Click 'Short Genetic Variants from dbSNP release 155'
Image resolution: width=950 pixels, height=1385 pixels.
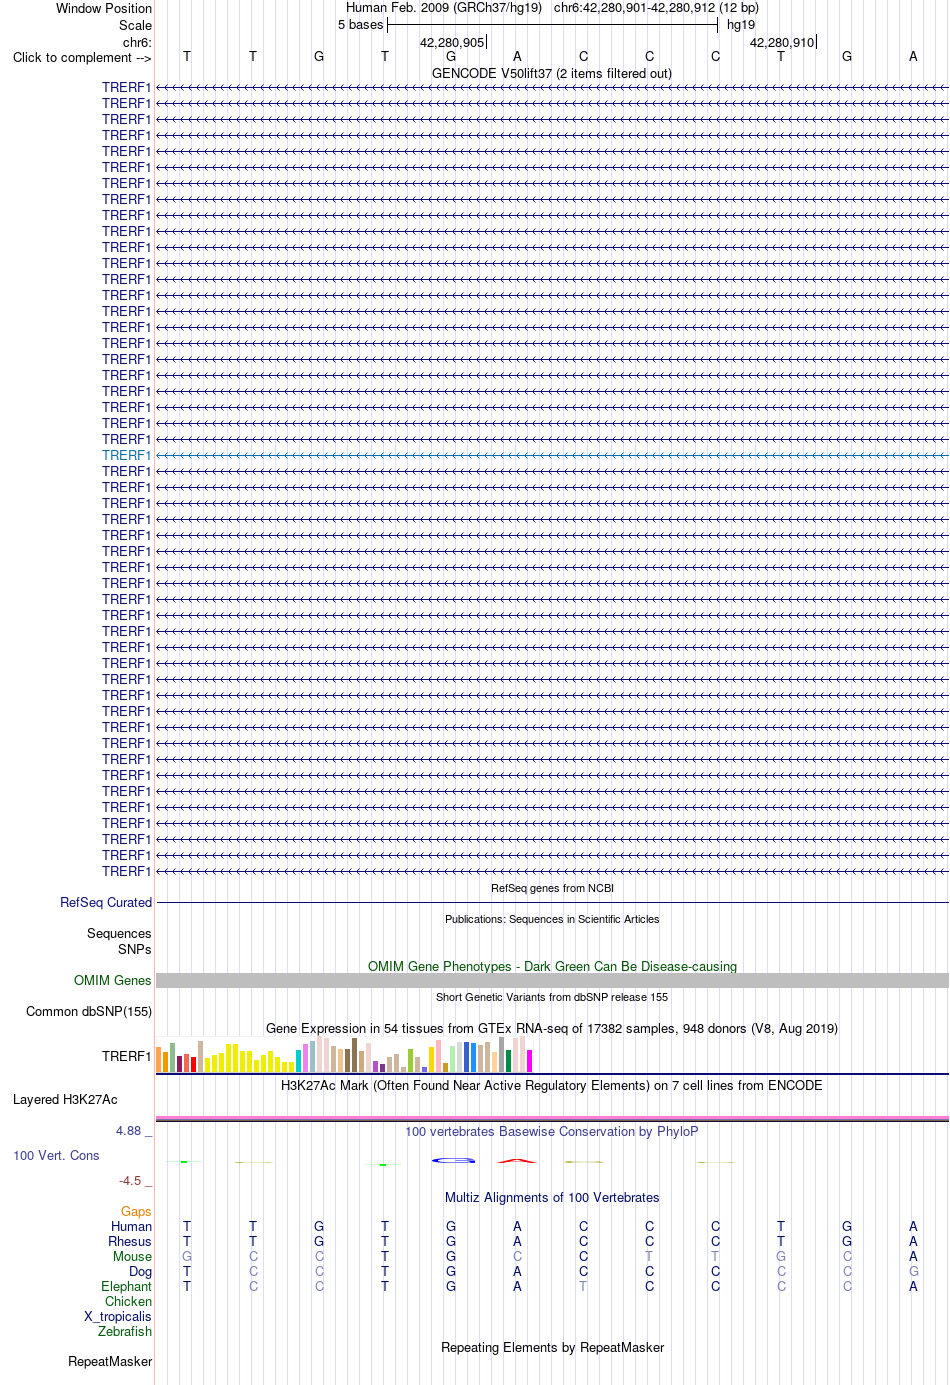coord(552,997)
